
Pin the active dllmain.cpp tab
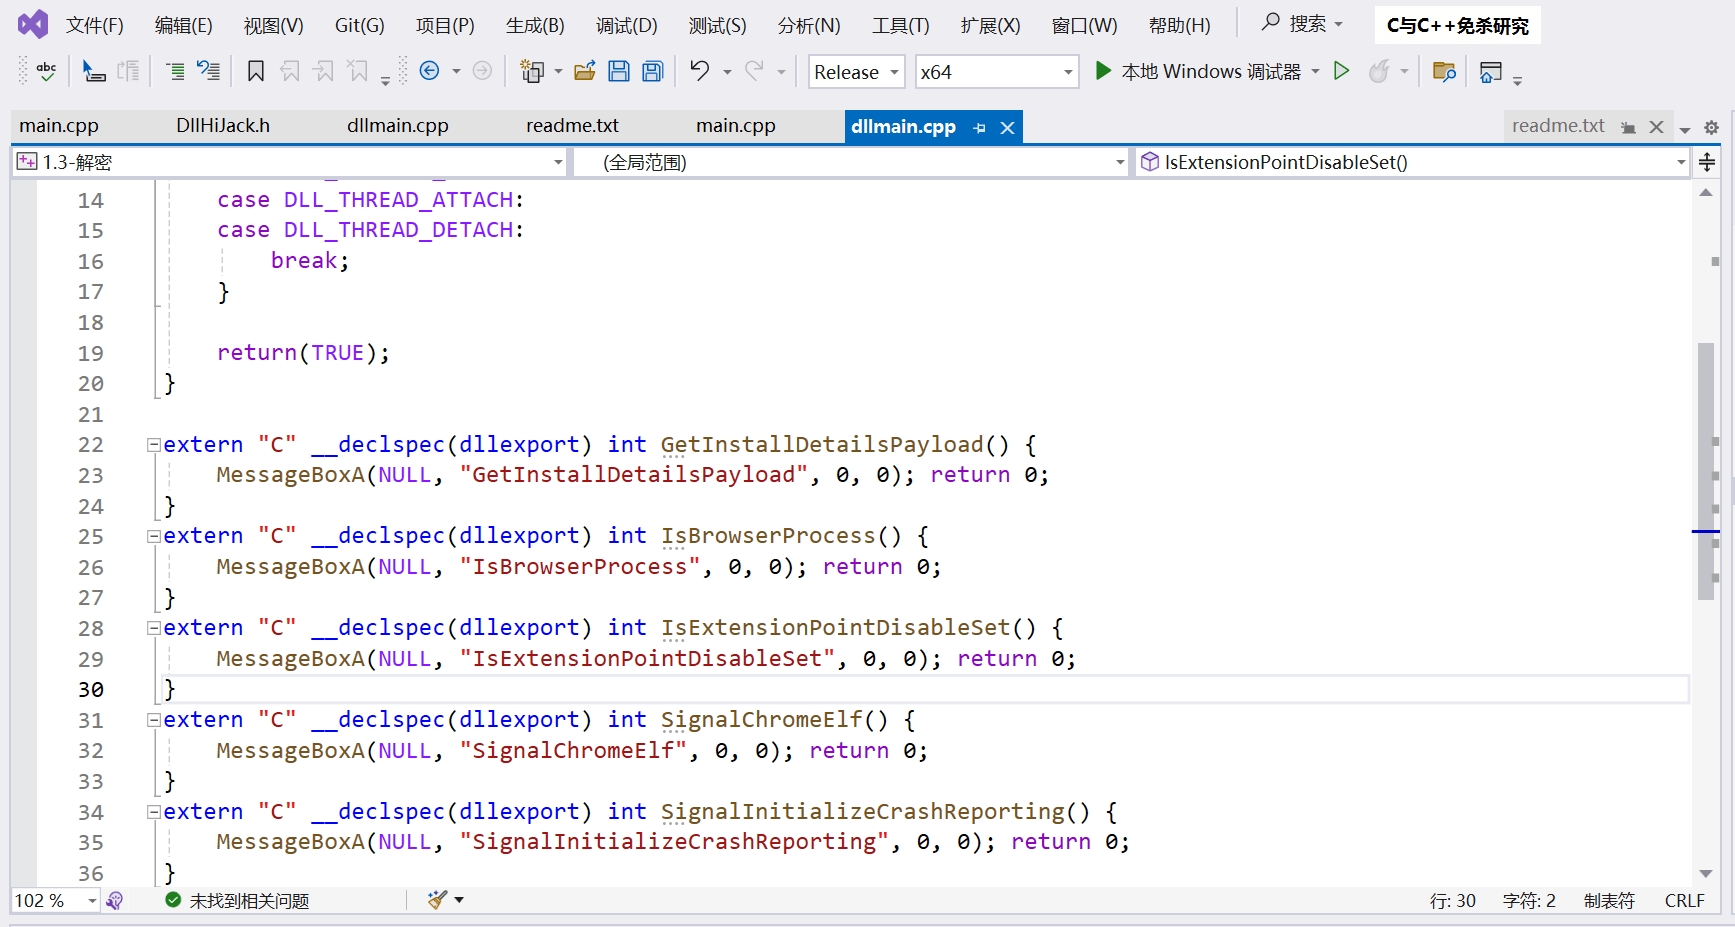pyautogui.click(x=980, y=128)
